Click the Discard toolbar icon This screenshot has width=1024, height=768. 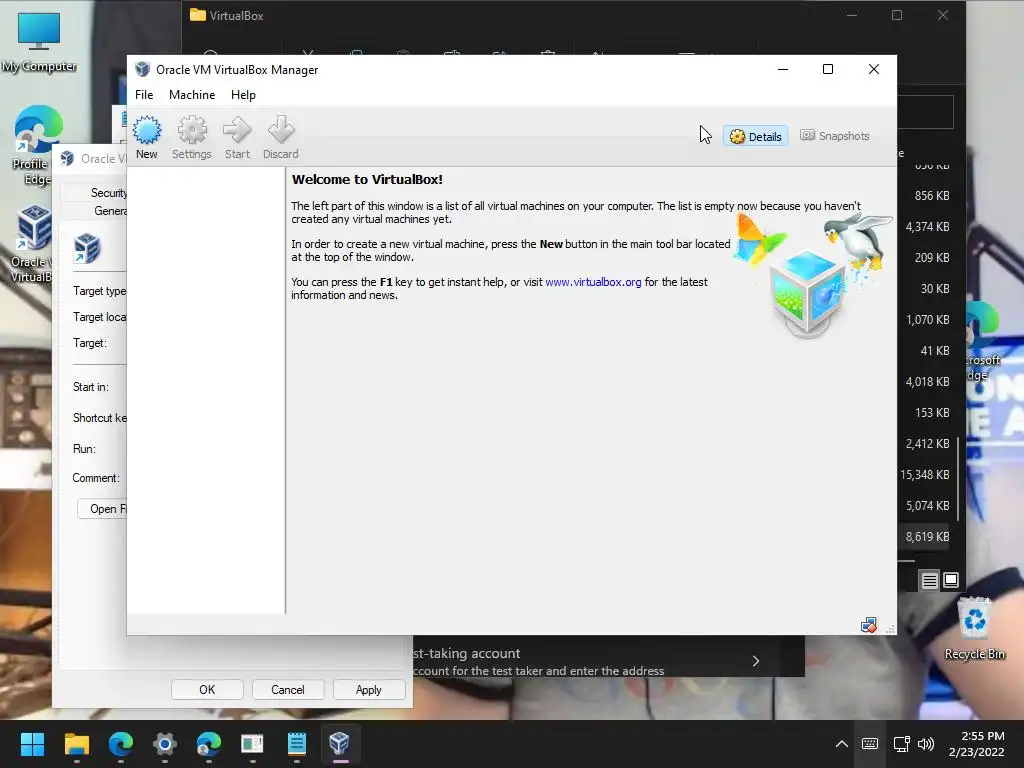[x=281, y=136]
